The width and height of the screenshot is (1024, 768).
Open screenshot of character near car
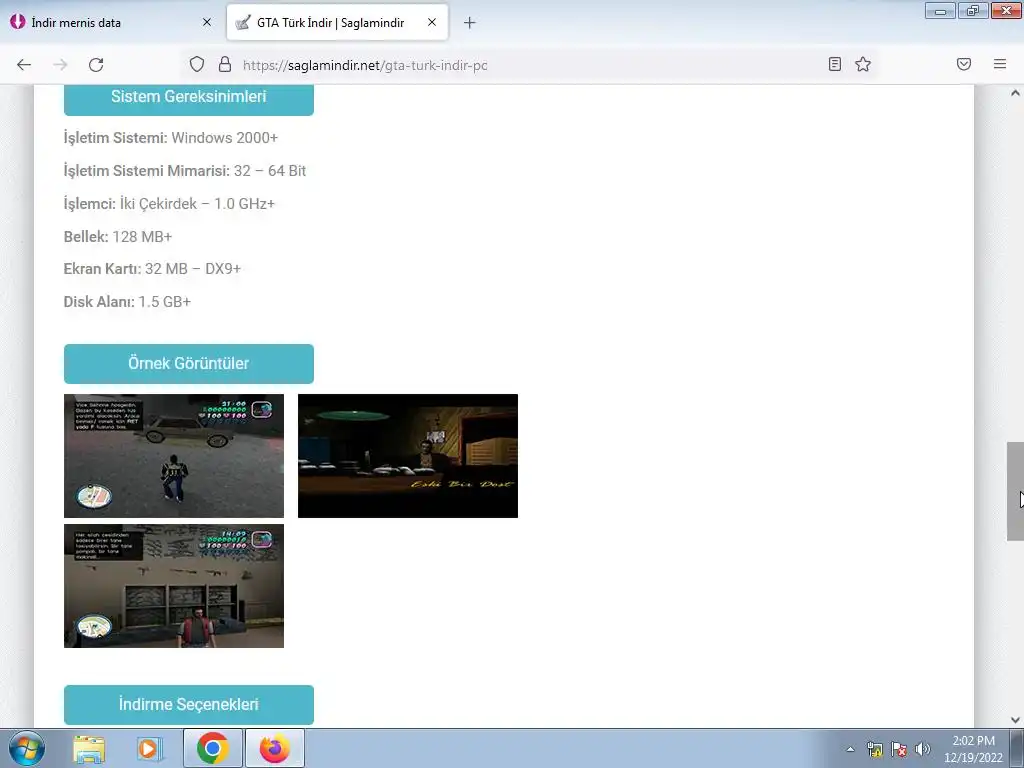[174, 456]
